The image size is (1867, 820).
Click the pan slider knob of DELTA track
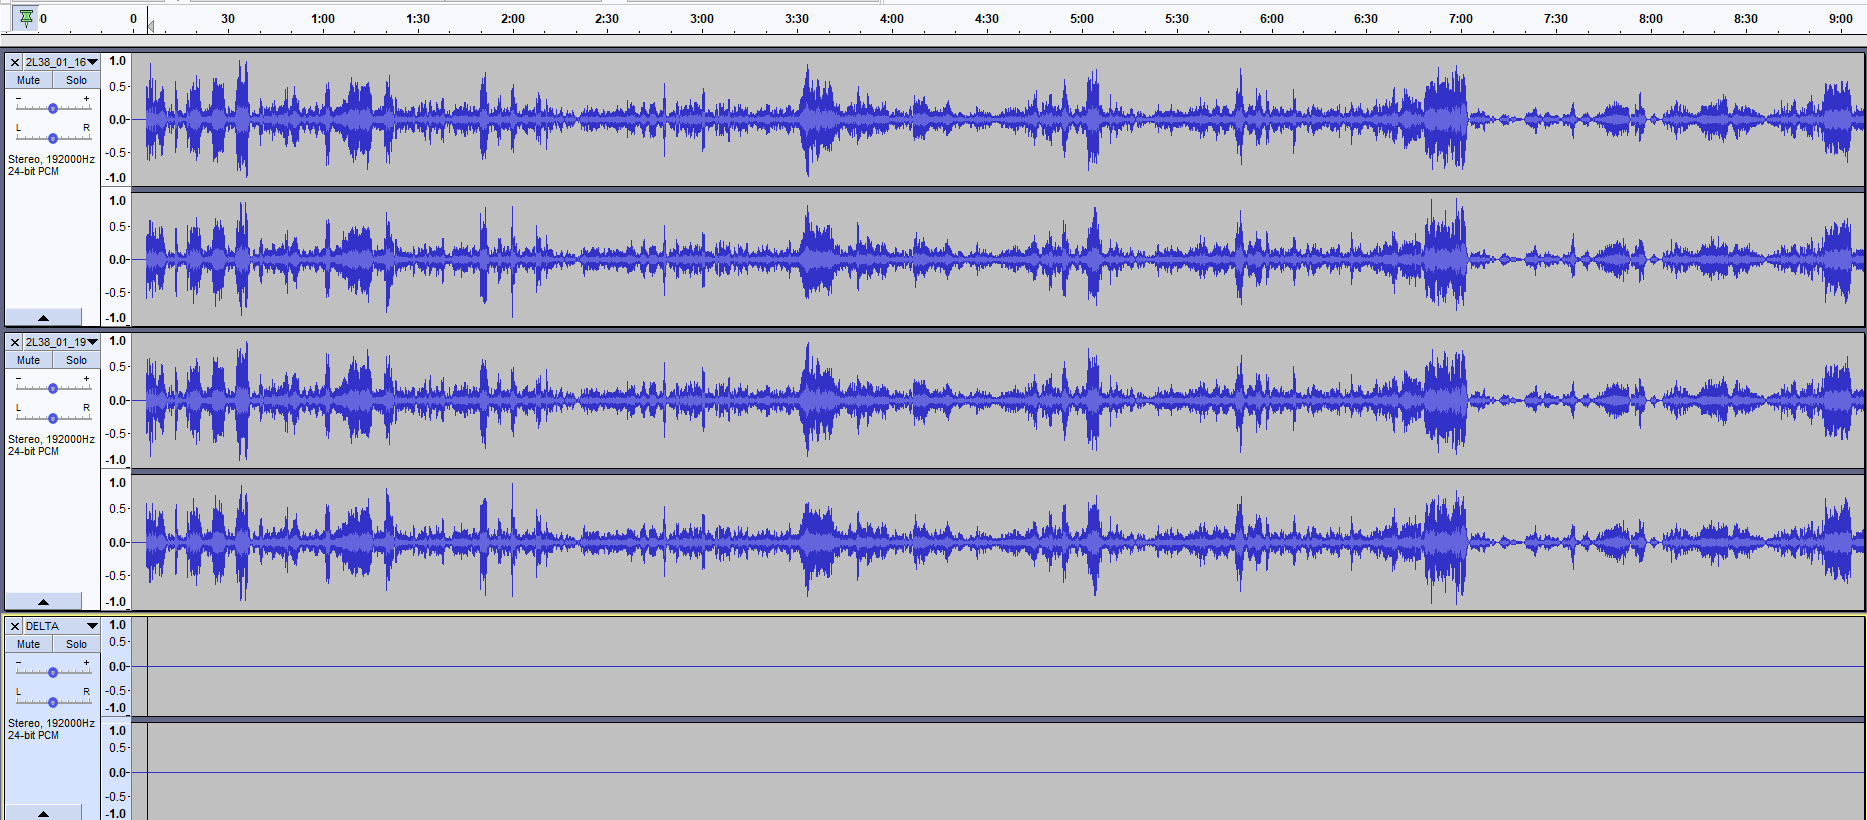[53, 702]
